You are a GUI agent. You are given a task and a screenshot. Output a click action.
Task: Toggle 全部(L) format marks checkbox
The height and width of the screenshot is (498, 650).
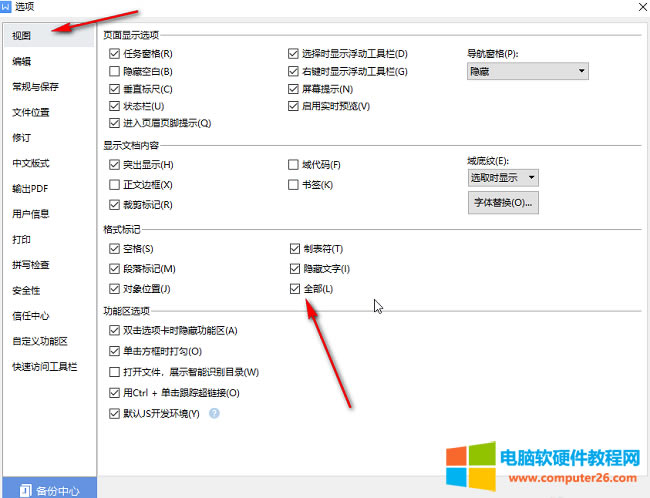(x=295, y=289)
